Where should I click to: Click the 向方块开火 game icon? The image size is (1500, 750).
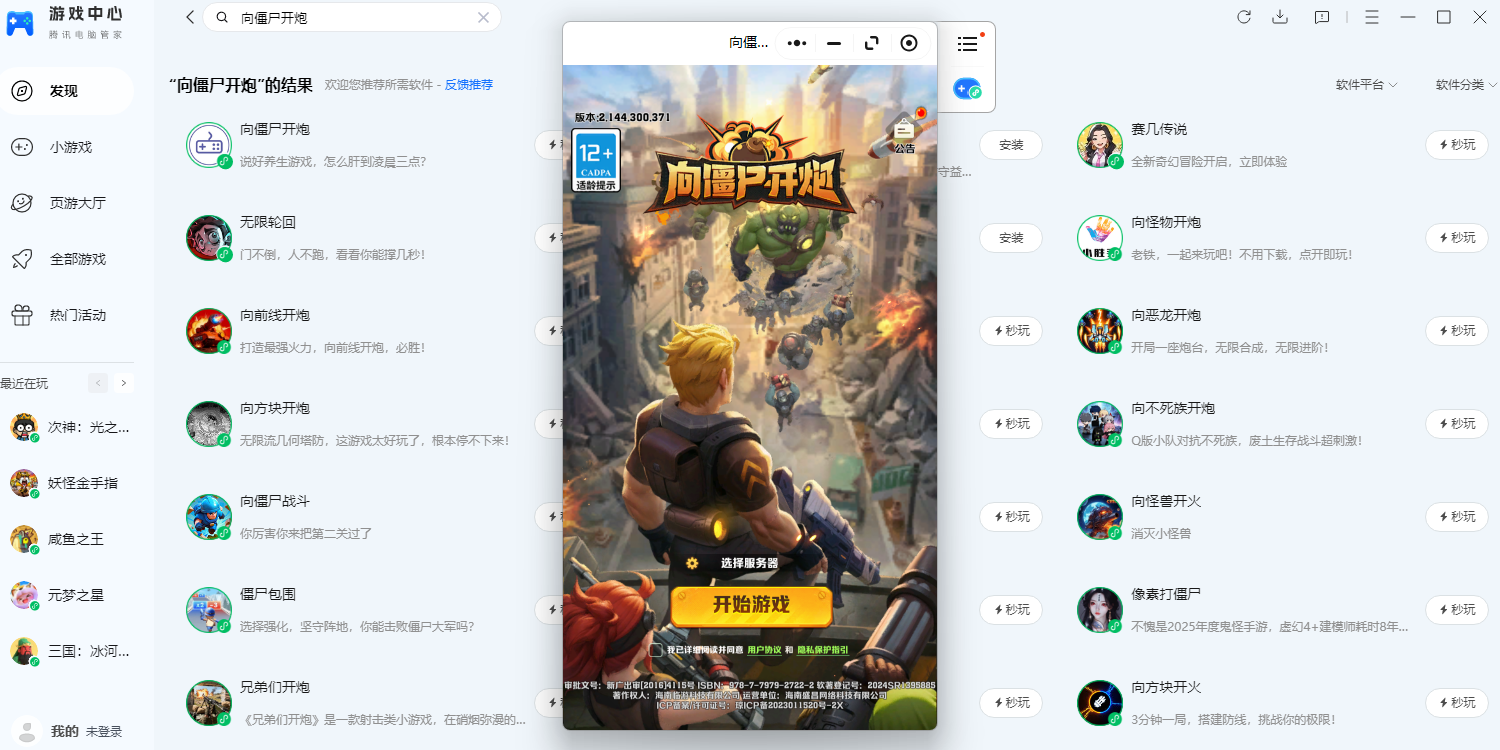point(1100,703)
